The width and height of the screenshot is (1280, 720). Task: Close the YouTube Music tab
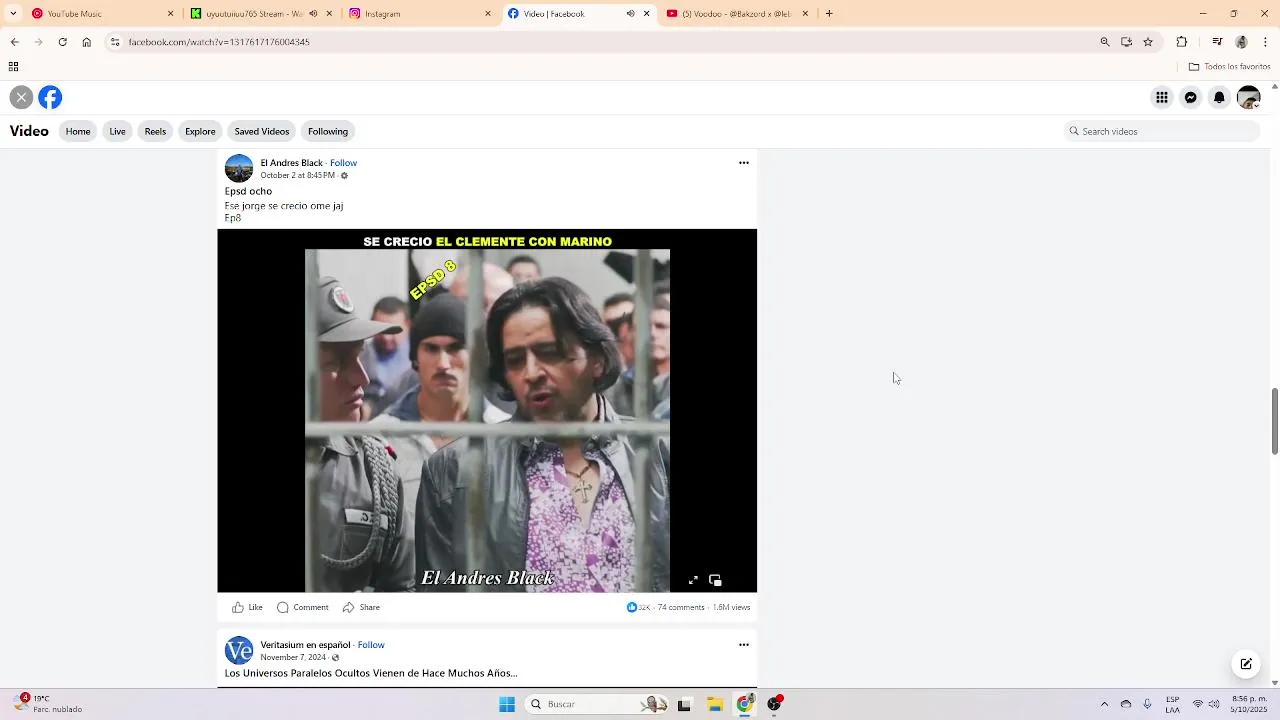coord(170,14)
